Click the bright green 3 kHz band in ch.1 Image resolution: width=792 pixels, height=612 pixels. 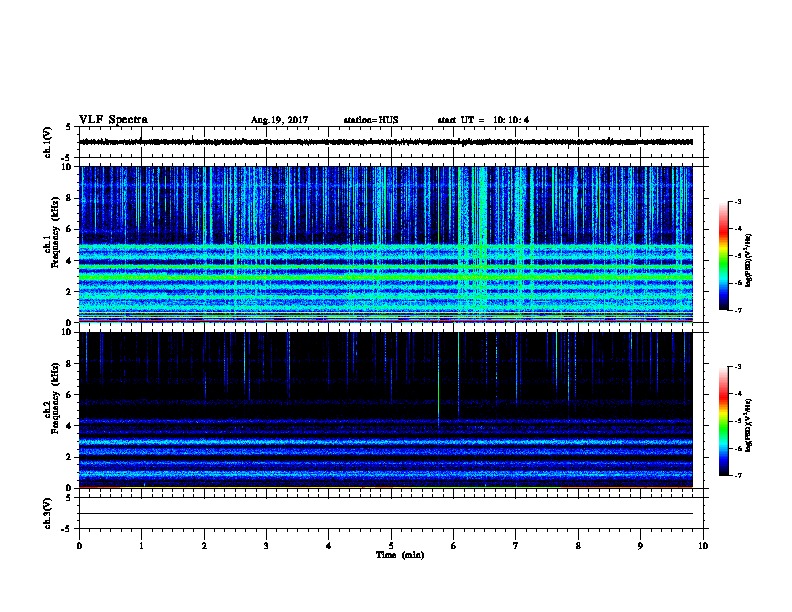pyautogui.click(x=386, y=277)
